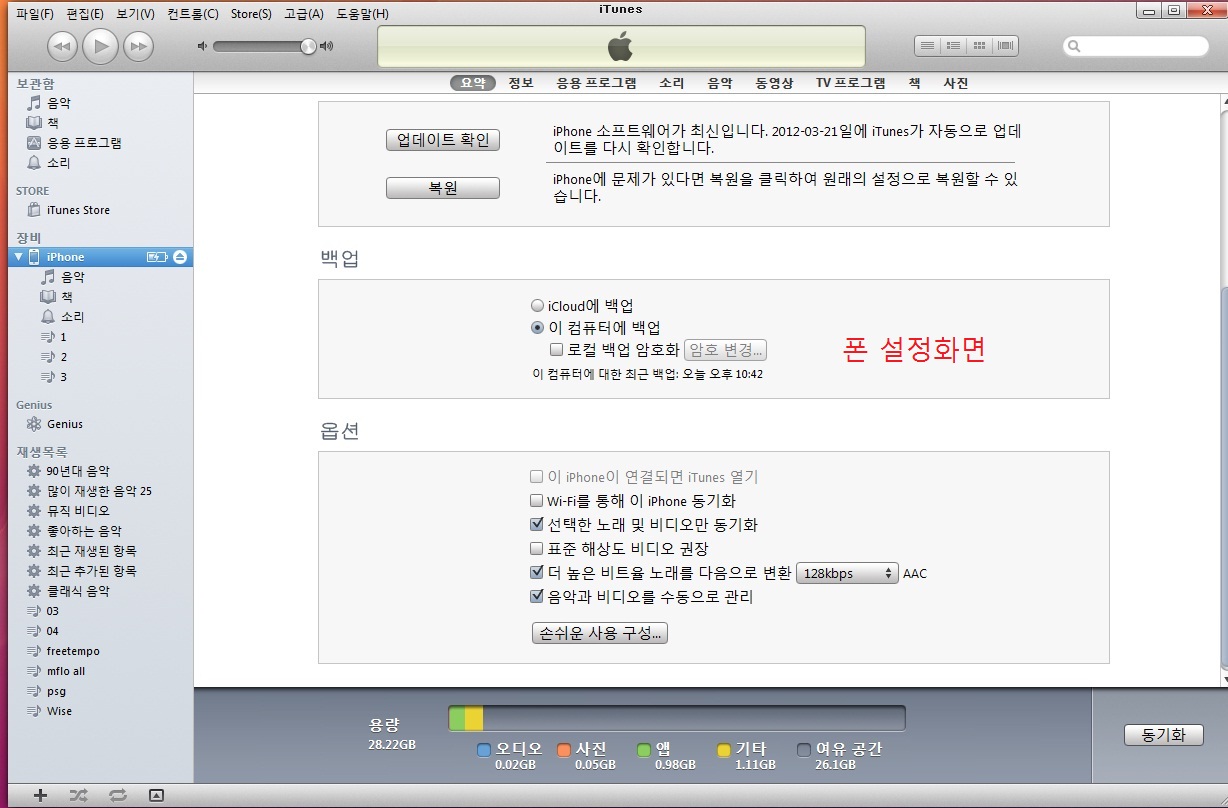1228x808 pixels.
Task: Click the 동기화 sync button
Action: pyautogui.click(x=1163, y=734)
